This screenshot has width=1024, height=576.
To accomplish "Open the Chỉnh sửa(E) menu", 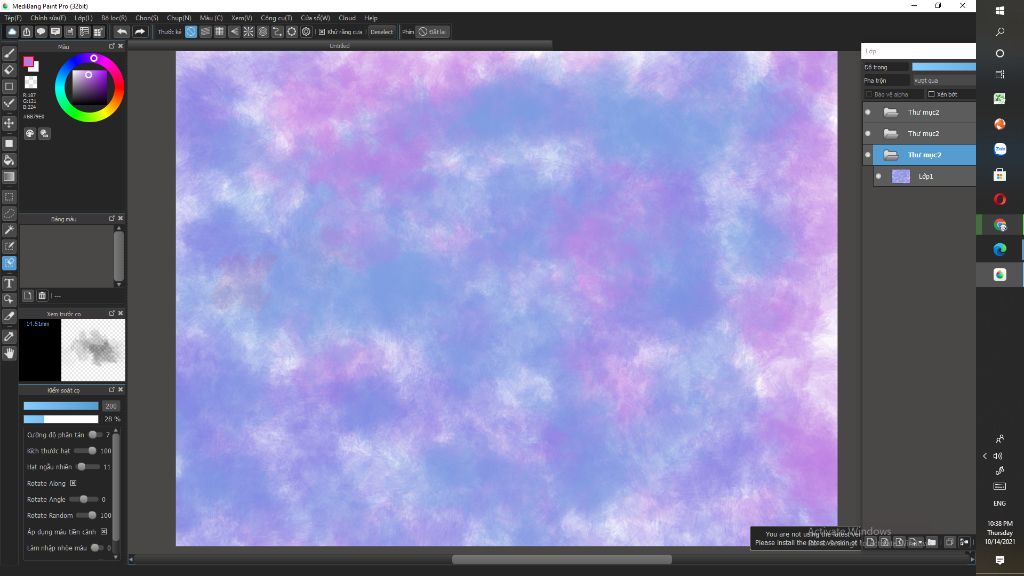I will coord(48,18).
